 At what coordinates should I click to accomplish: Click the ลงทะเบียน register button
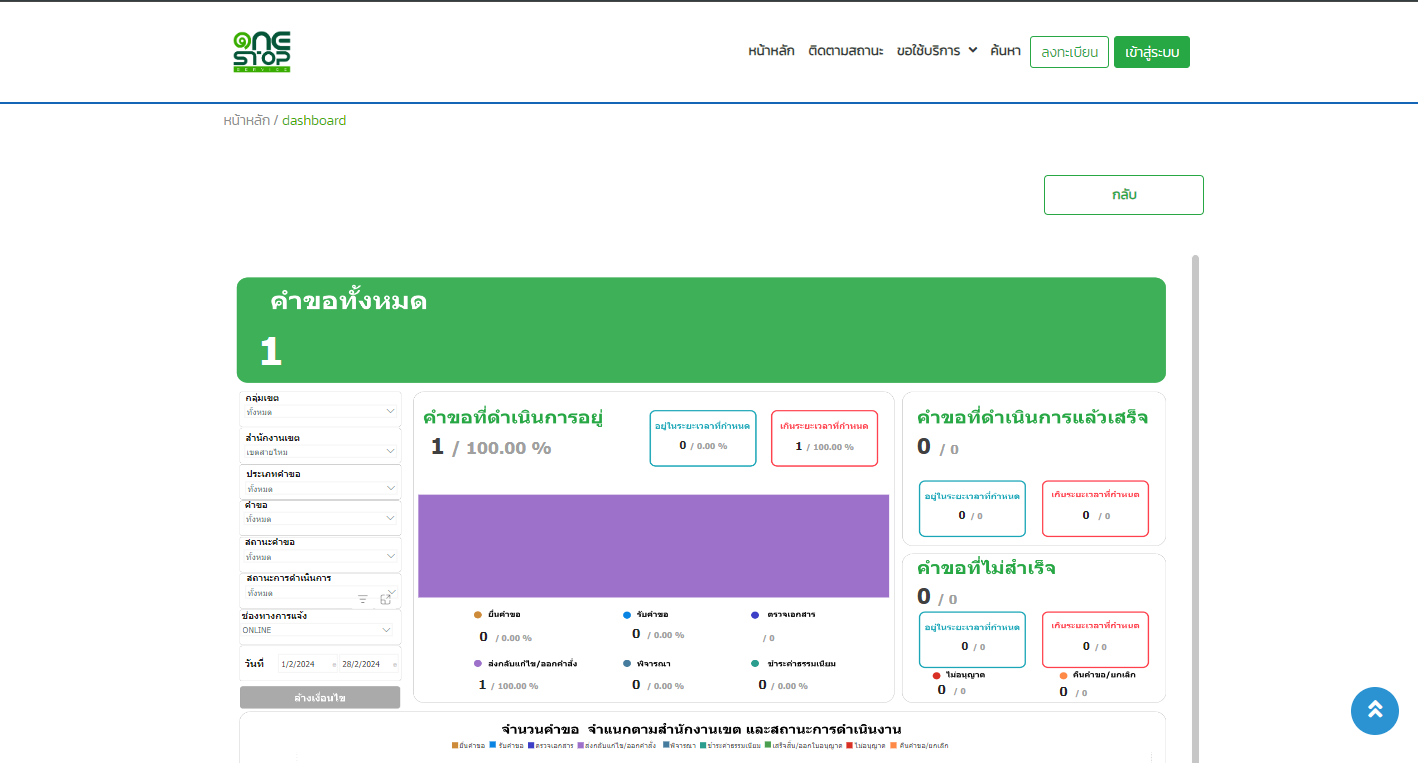(1069, 52)
